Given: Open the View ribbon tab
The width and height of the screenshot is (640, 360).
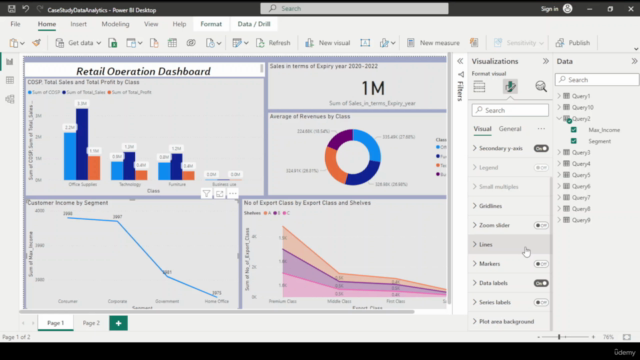Looking at the screenshot, I should [151, 24].
